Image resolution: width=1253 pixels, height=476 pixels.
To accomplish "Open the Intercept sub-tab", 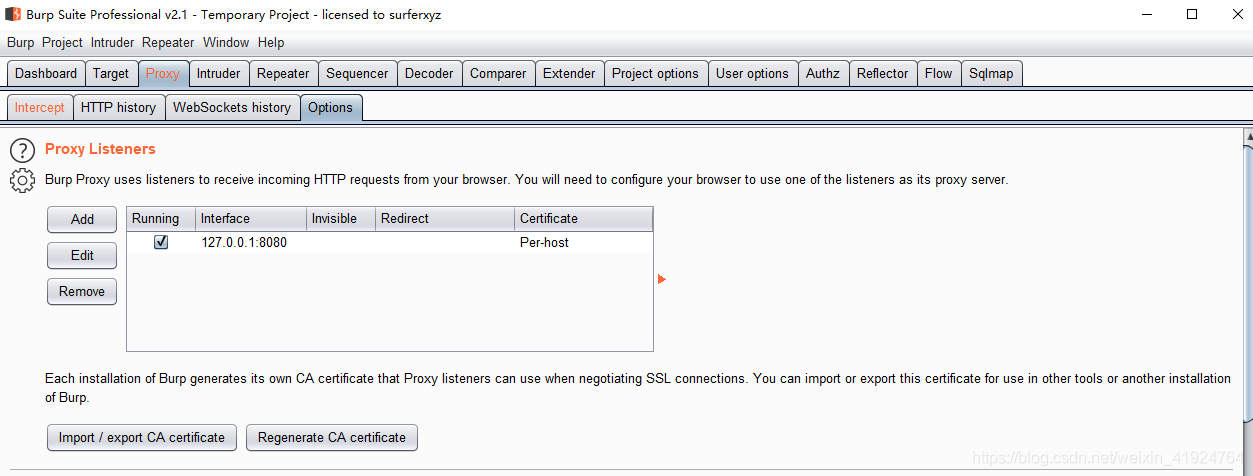I will point(40,107).
